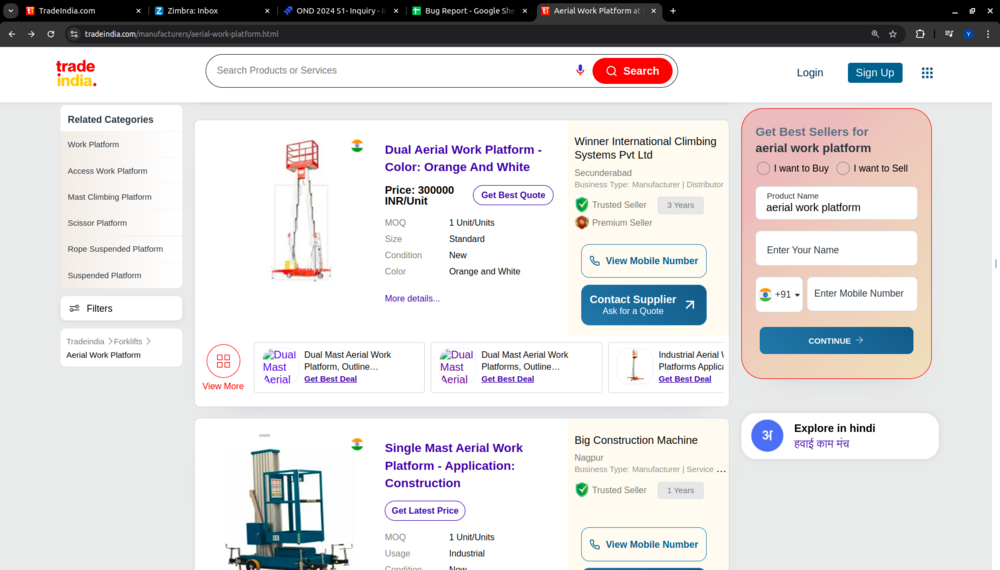This screenshot has width=1000, height=570.
Task: Click the Premium Seller badge icon
Action: (x=582, y=223)
